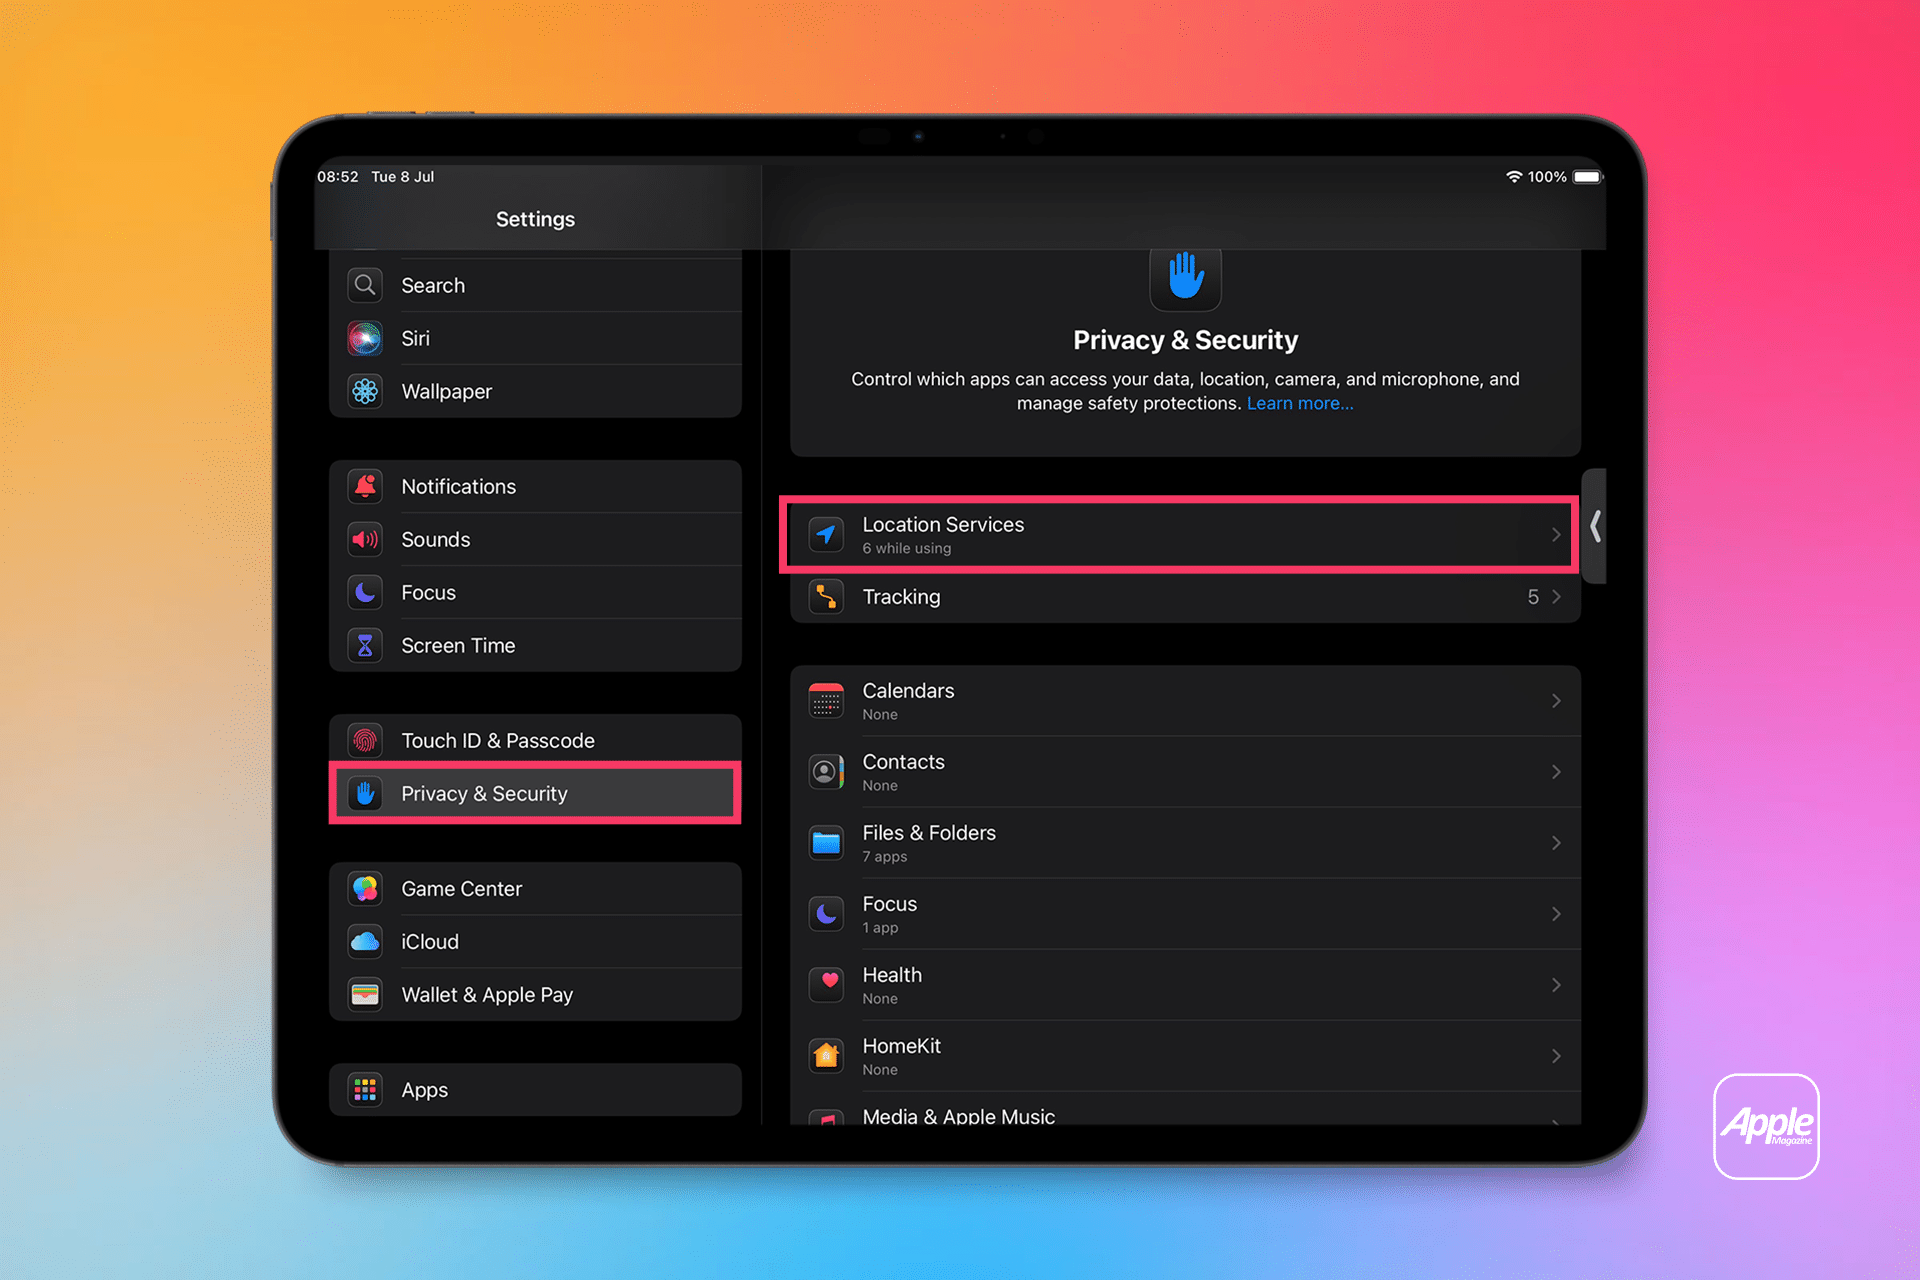1920x1280 pixels.
Task: Open Notifications settings
Action: click(x=535, y=486)
